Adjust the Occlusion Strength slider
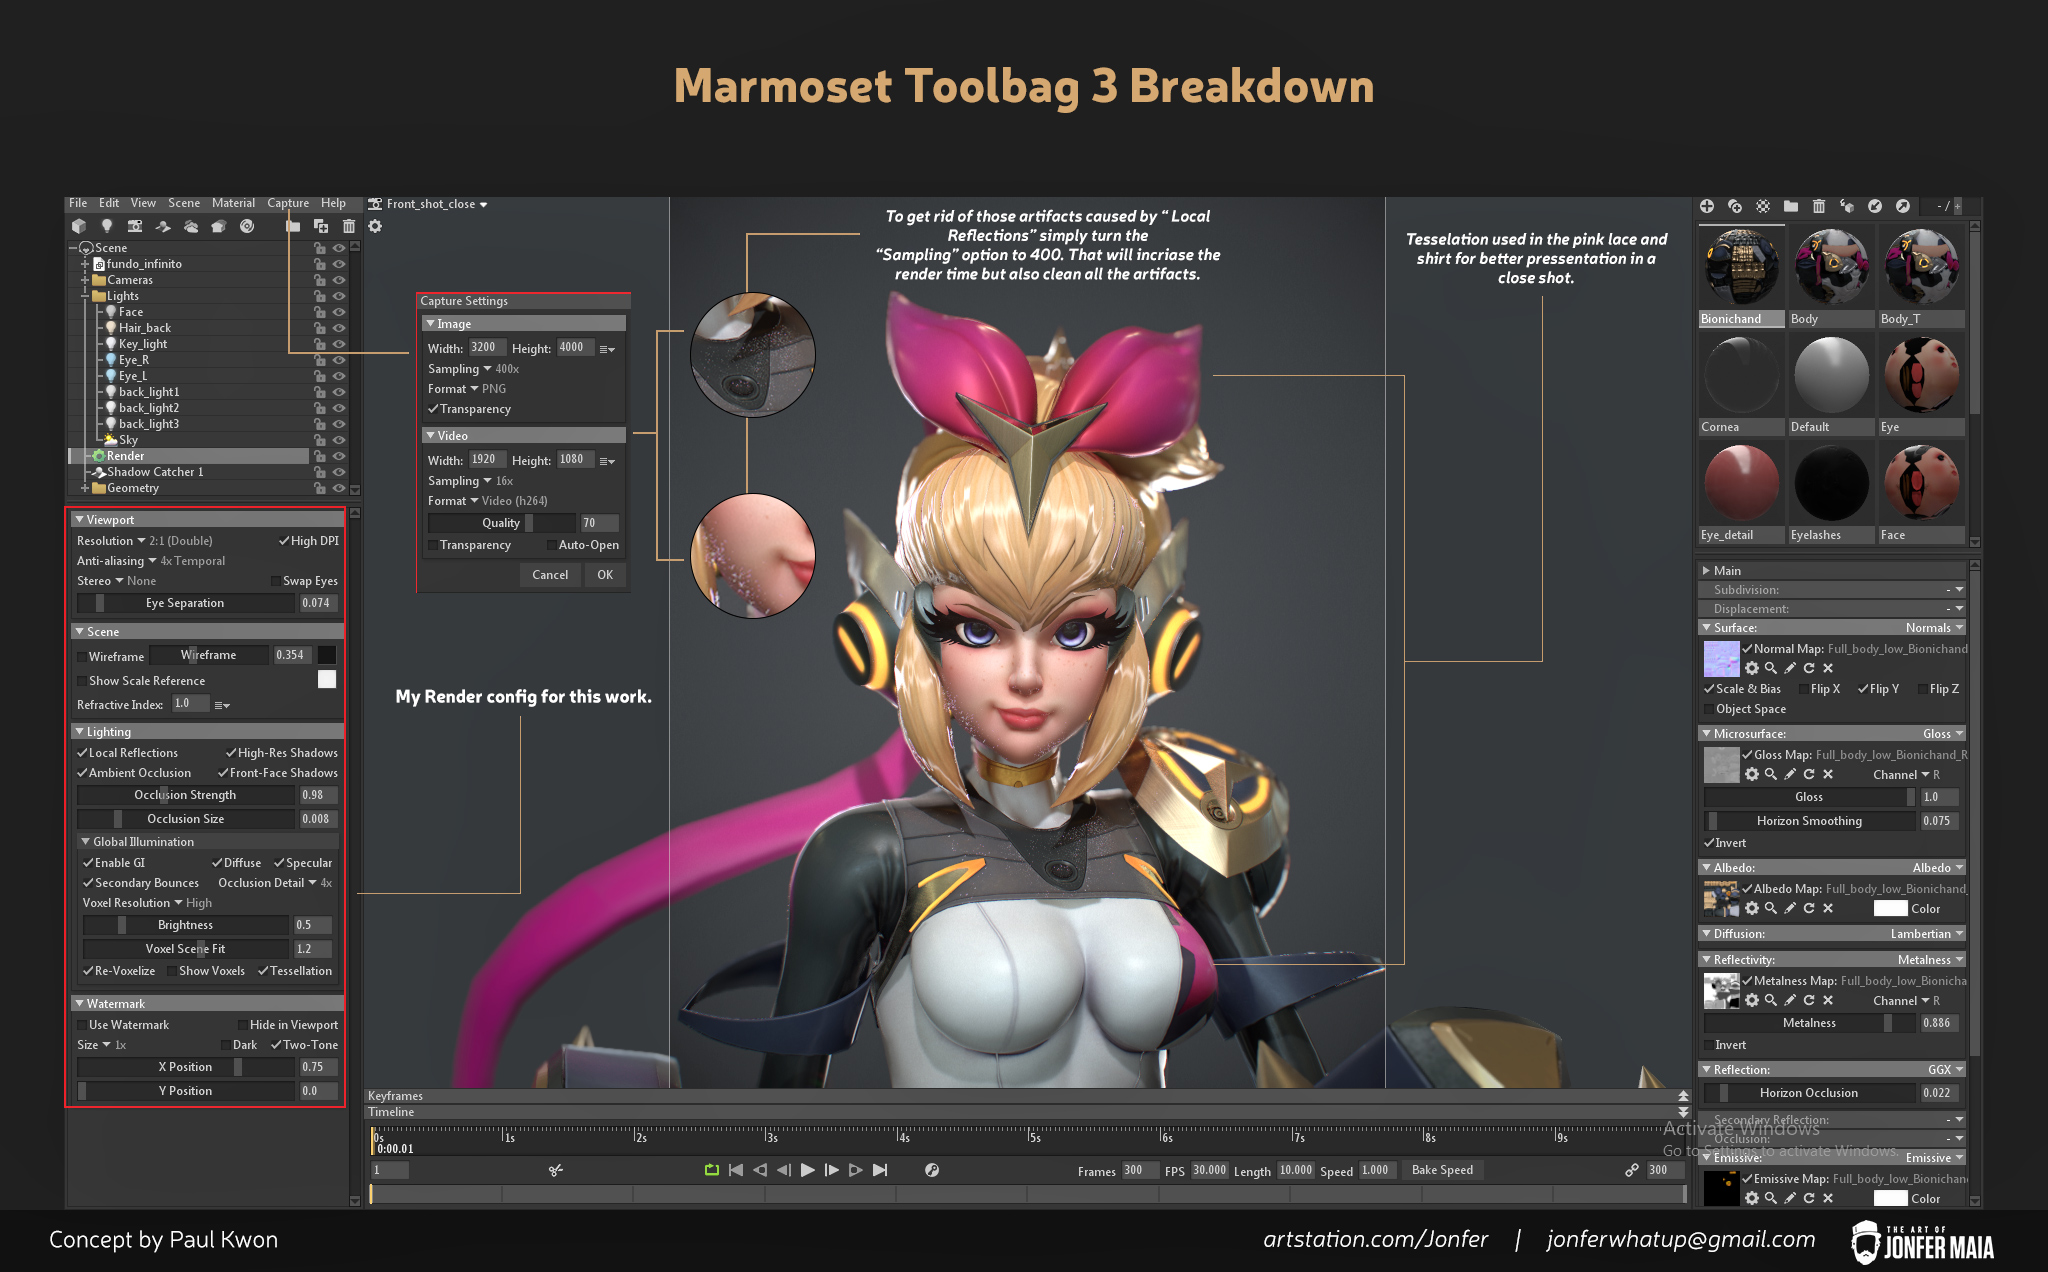The height and width of the screenshot is (1272, 2048). pos(186,795)
